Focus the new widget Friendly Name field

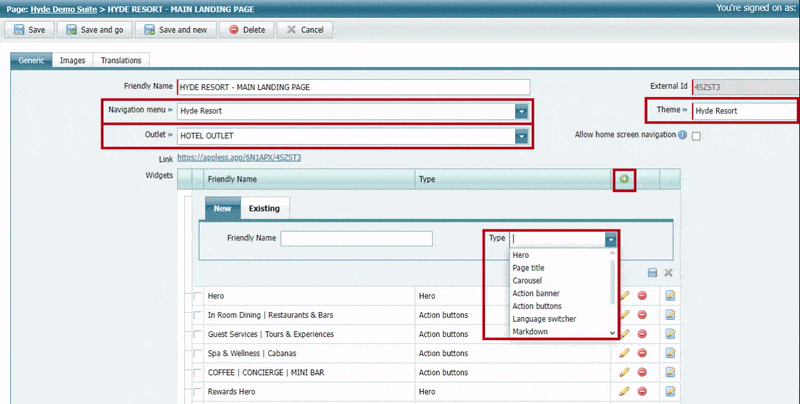357,238
